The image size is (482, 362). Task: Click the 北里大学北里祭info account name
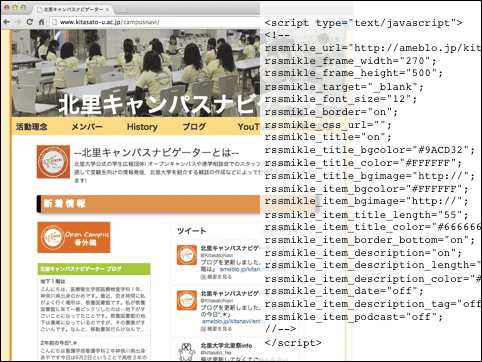[x=226, y=345]
